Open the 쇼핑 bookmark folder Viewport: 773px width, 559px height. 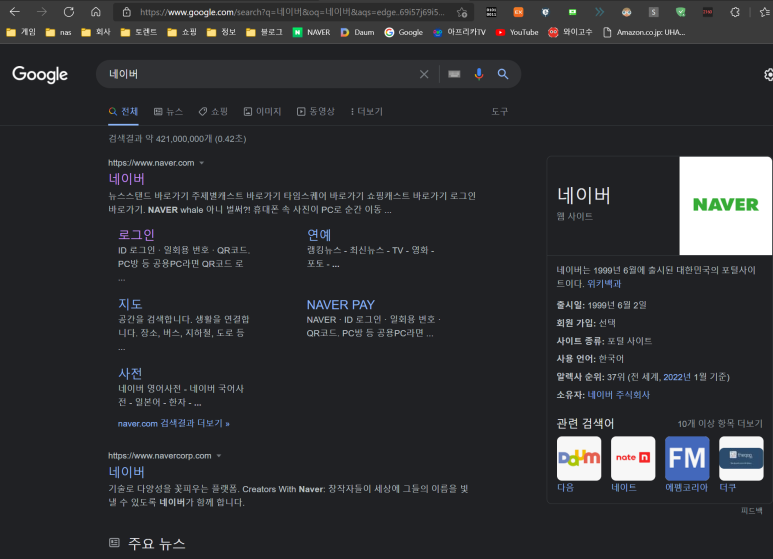[x=182, y=32]
